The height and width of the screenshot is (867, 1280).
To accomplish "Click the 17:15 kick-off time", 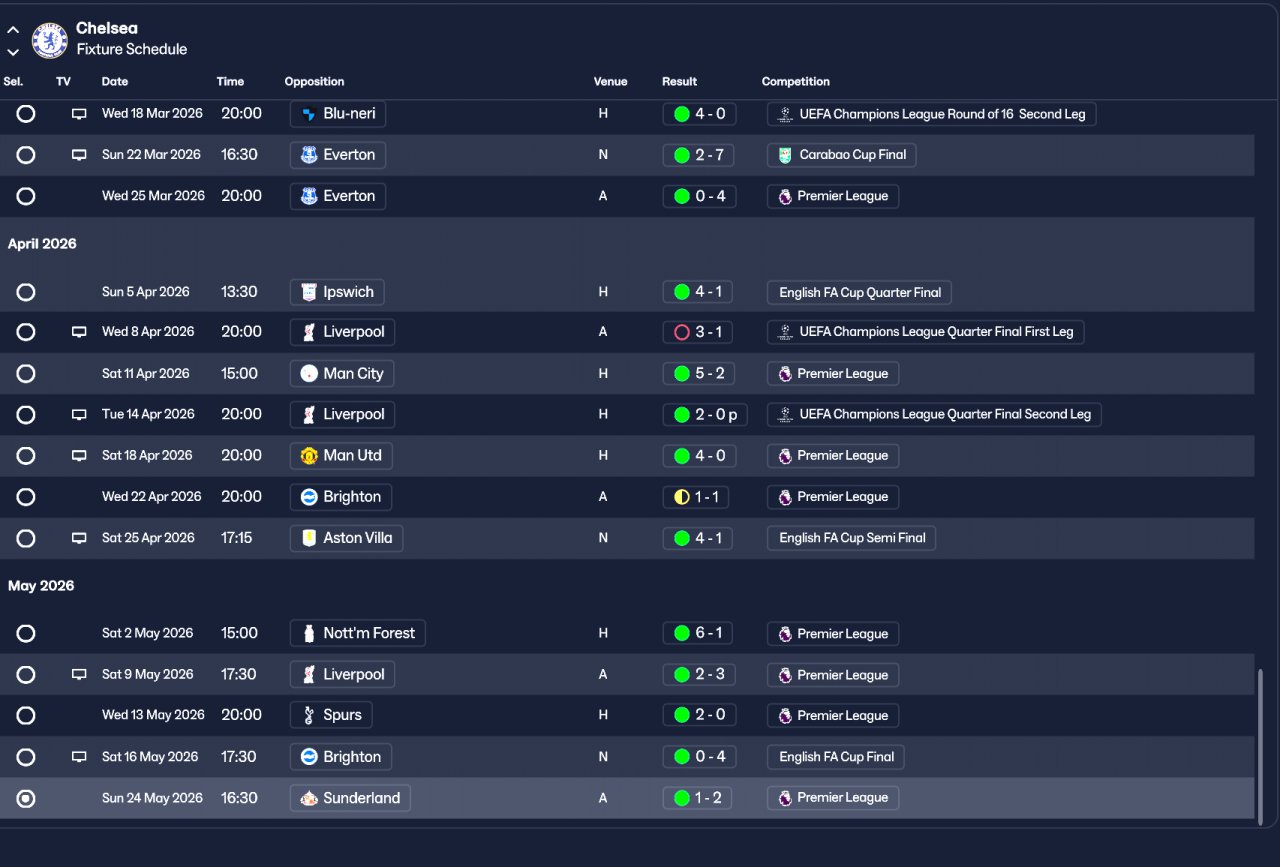I will click(x=237, y=538).
